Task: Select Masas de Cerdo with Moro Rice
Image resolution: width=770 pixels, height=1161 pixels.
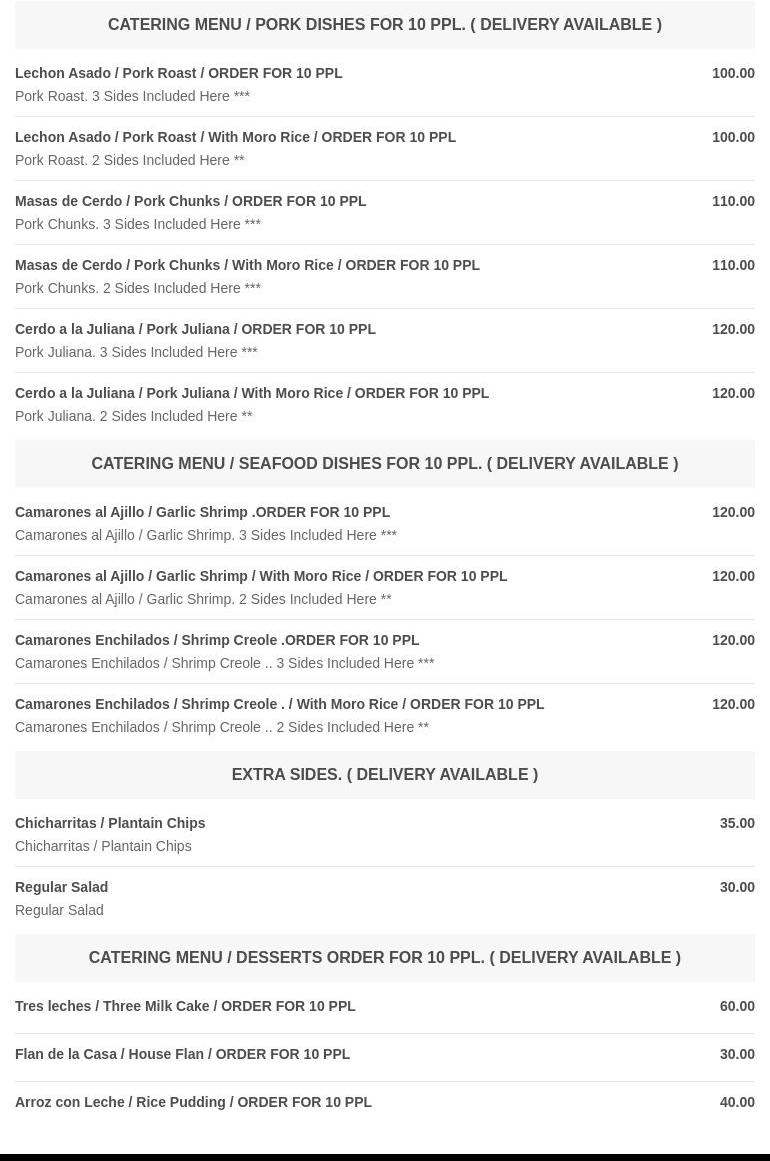Action: click(247, 265)
